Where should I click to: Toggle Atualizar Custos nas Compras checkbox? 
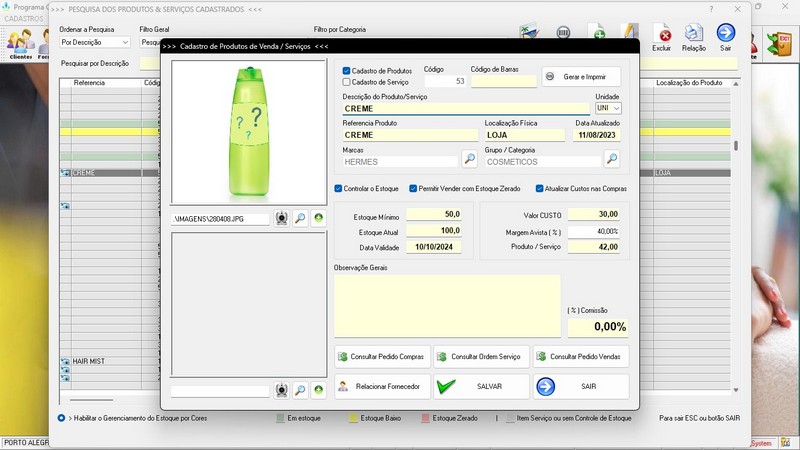tap(539, 189)
